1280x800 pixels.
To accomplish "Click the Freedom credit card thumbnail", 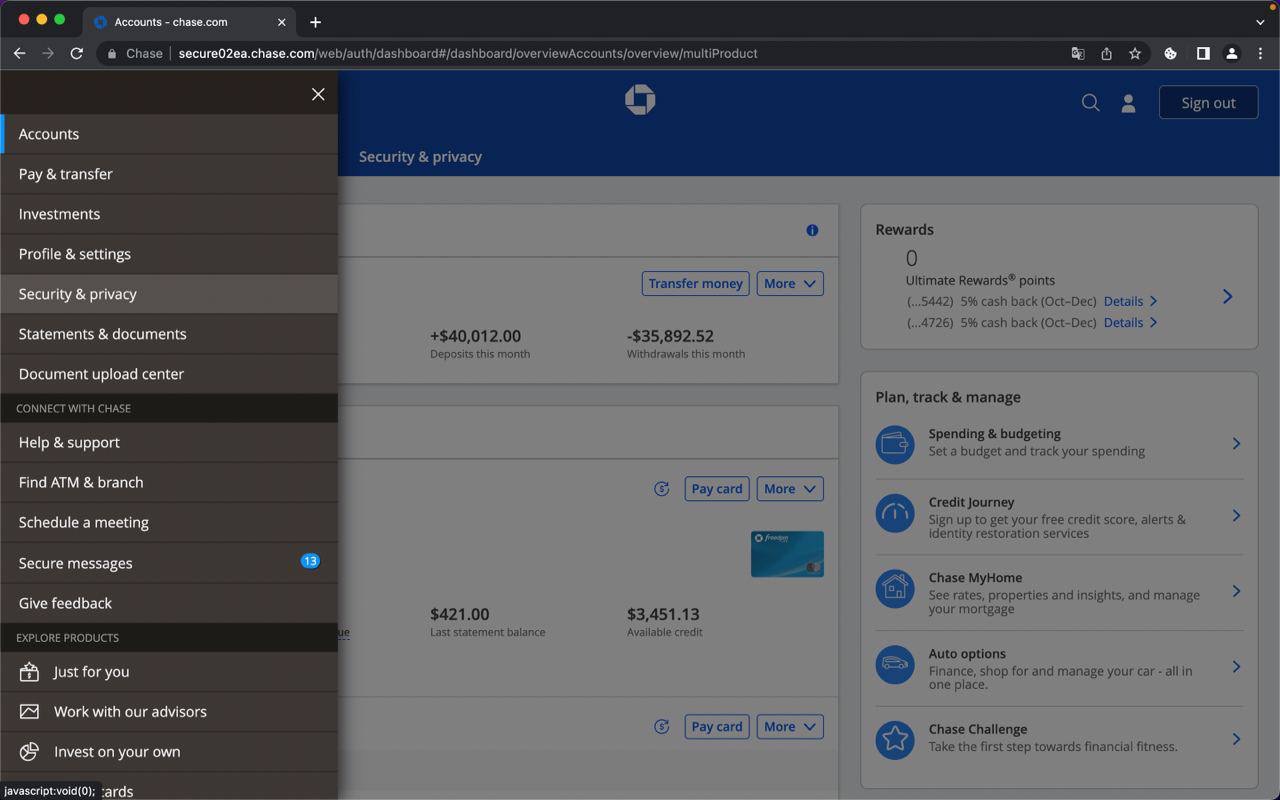I will (787, 554).
